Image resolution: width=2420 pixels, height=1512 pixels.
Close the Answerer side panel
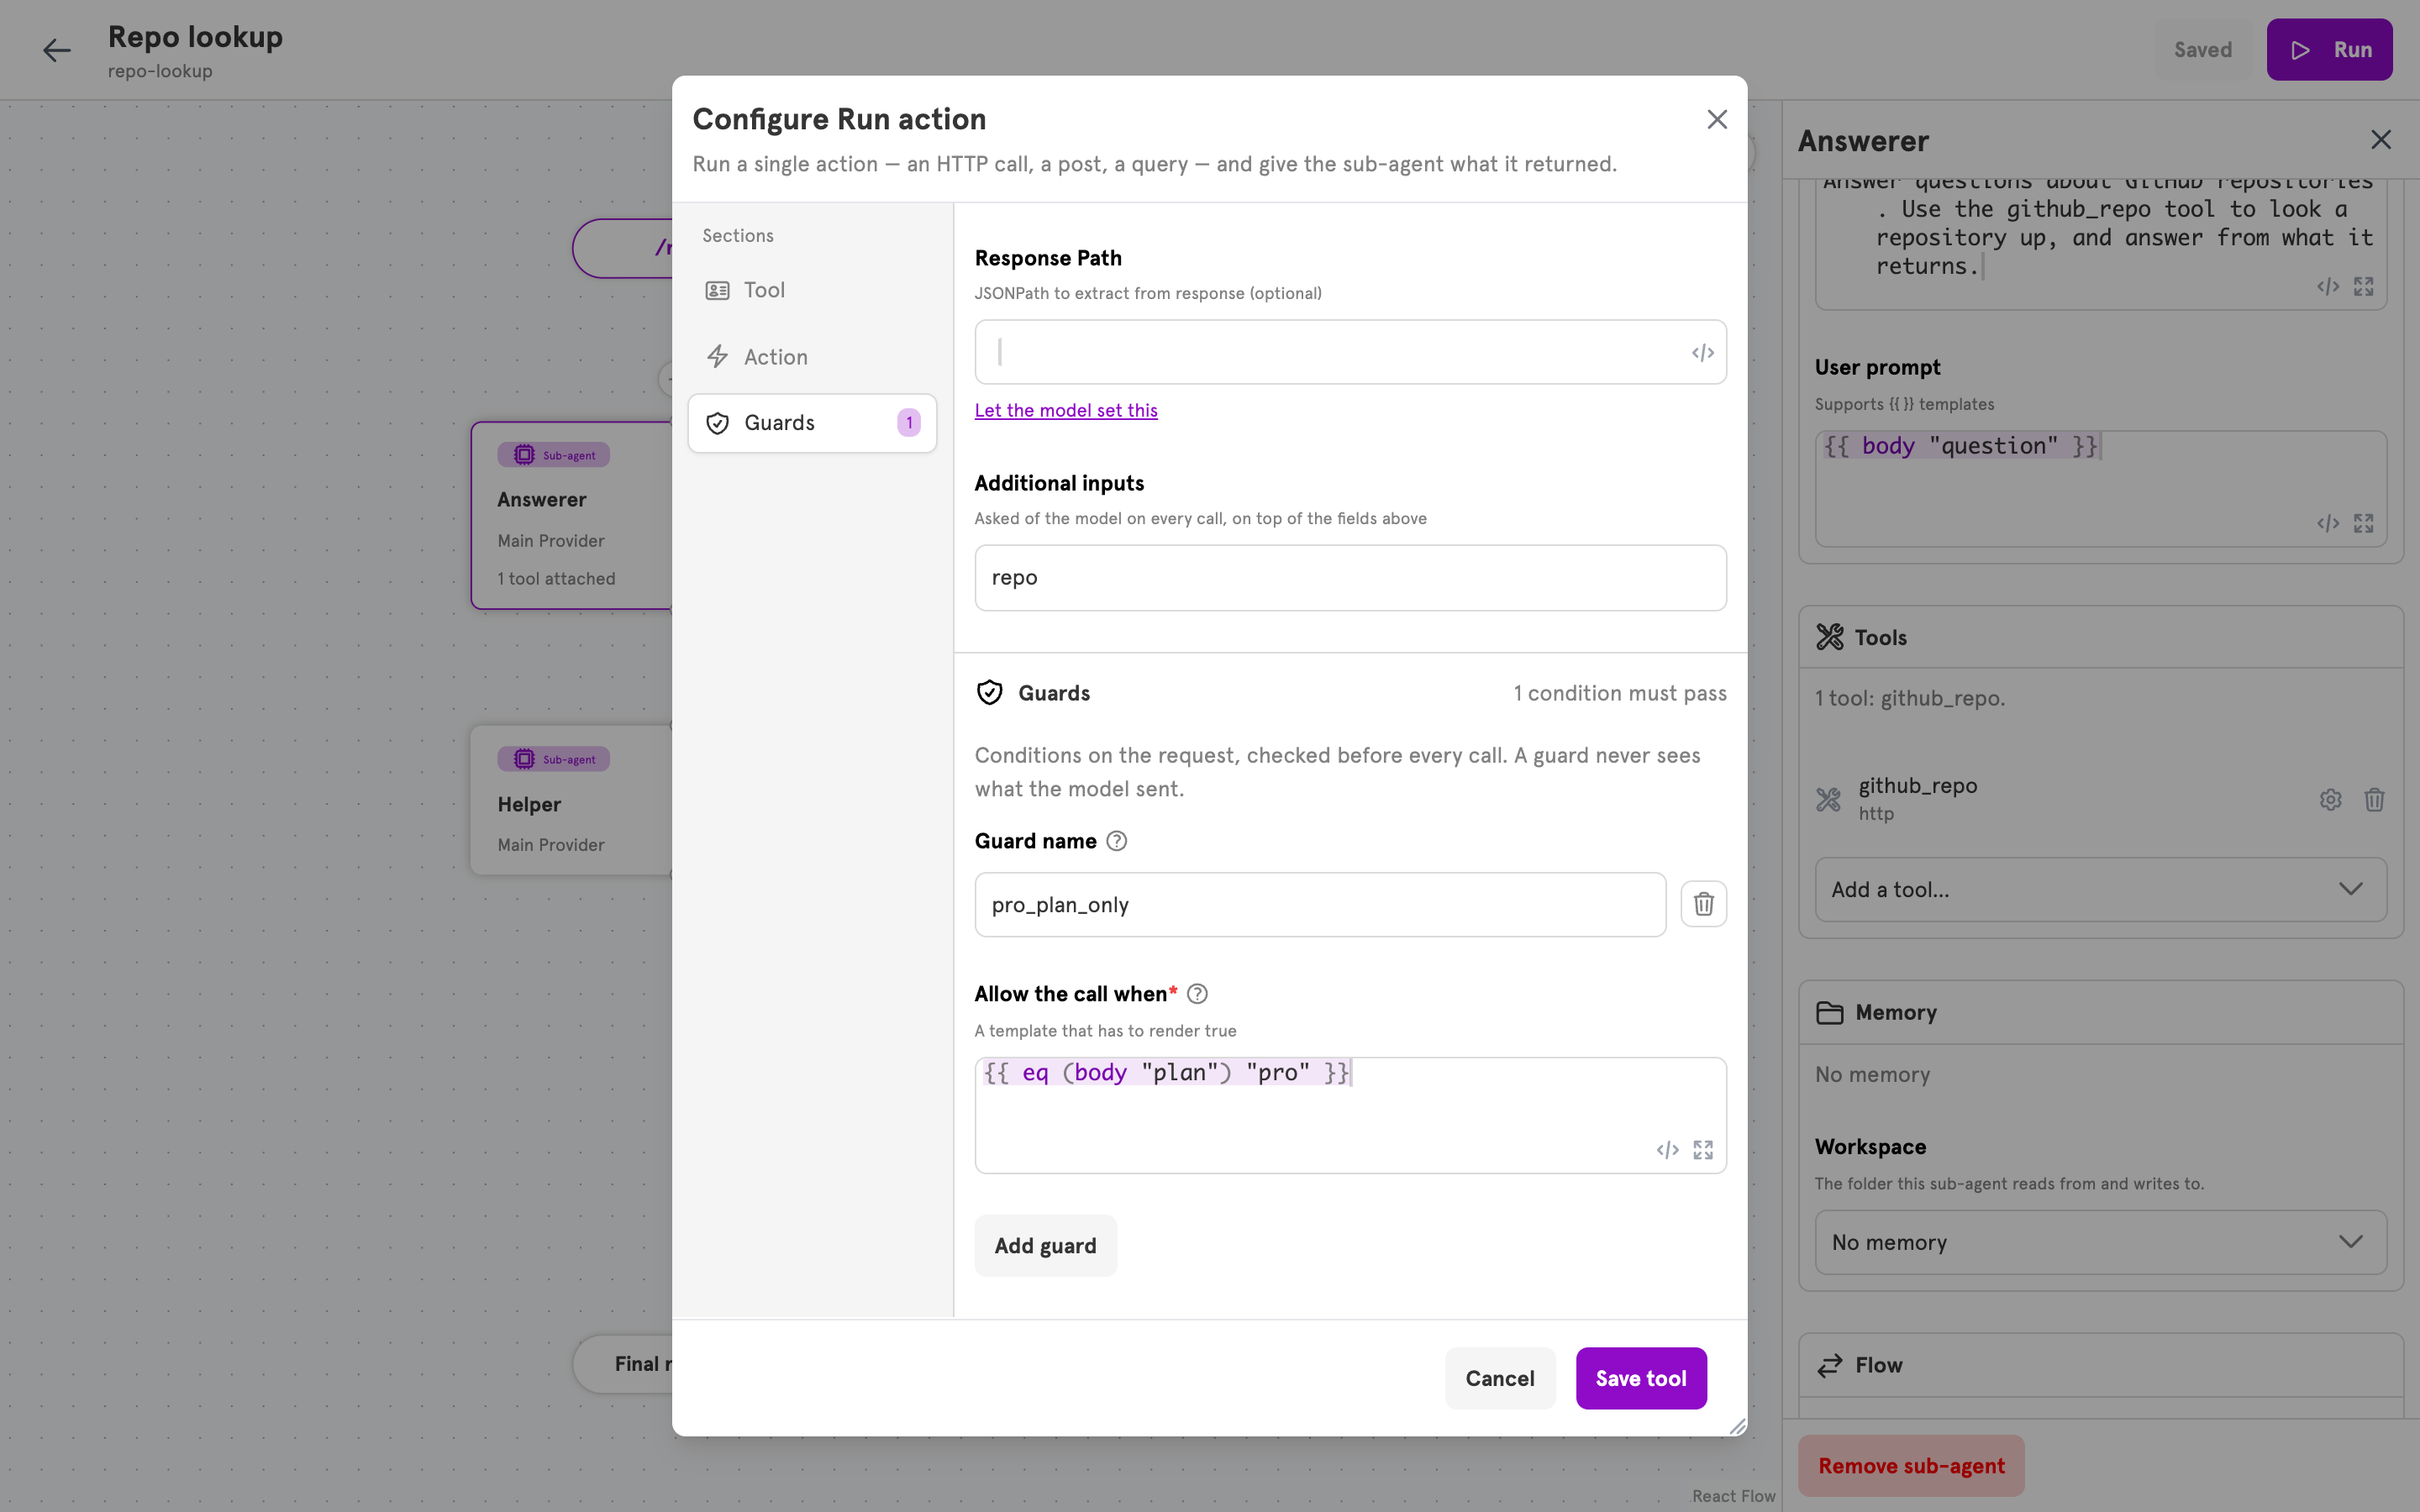[x=2381, y=140]
